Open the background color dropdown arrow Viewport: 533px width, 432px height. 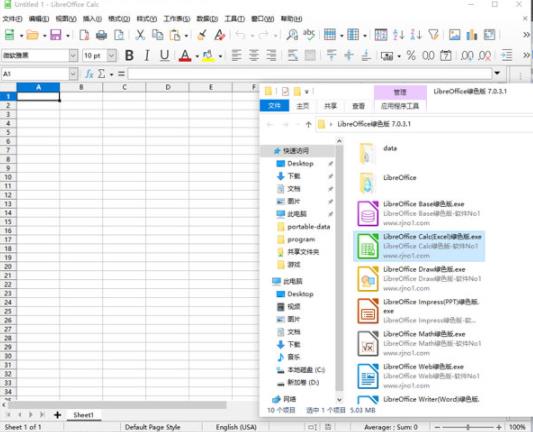(x=221, y=56)
